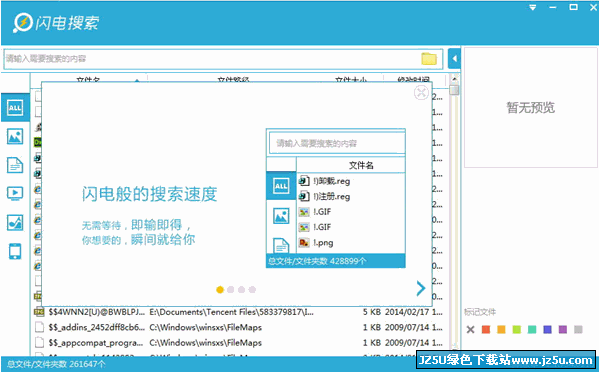Filter results by documents category
The width and height of the screenshot is (599, 372).
(15, 165)
